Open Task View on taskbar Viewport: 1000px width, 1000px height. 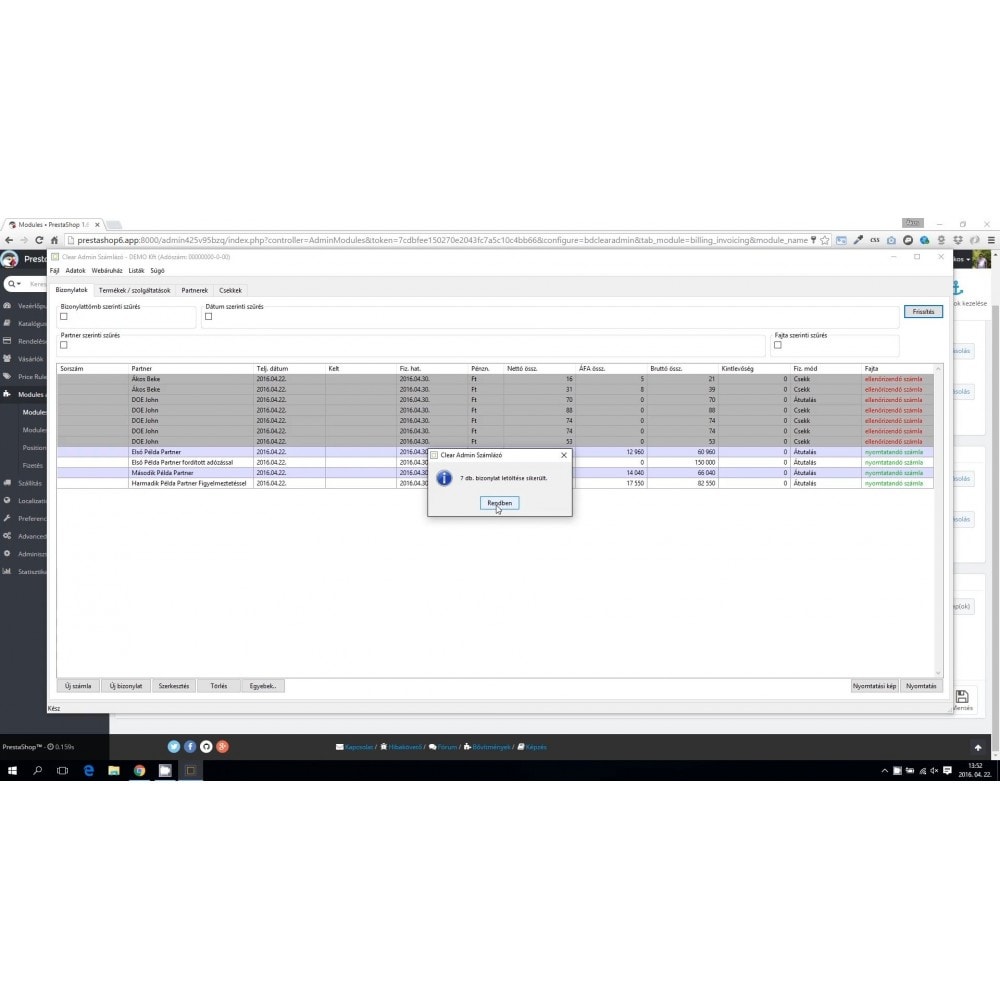pyautogui.click(x=62, y=770)
